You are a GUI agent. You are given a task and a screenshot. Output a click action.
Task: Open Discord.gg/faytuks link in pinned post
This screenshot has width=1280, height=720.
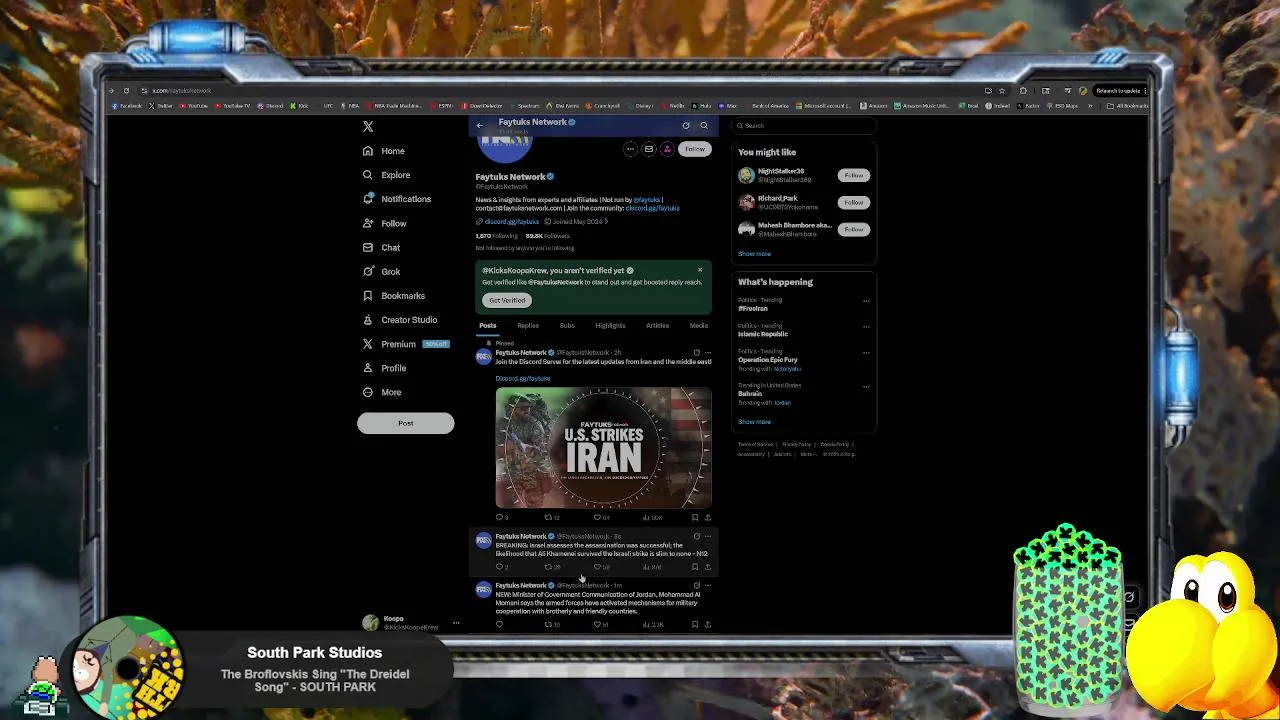pyautogui.click(x=523, y=379)
